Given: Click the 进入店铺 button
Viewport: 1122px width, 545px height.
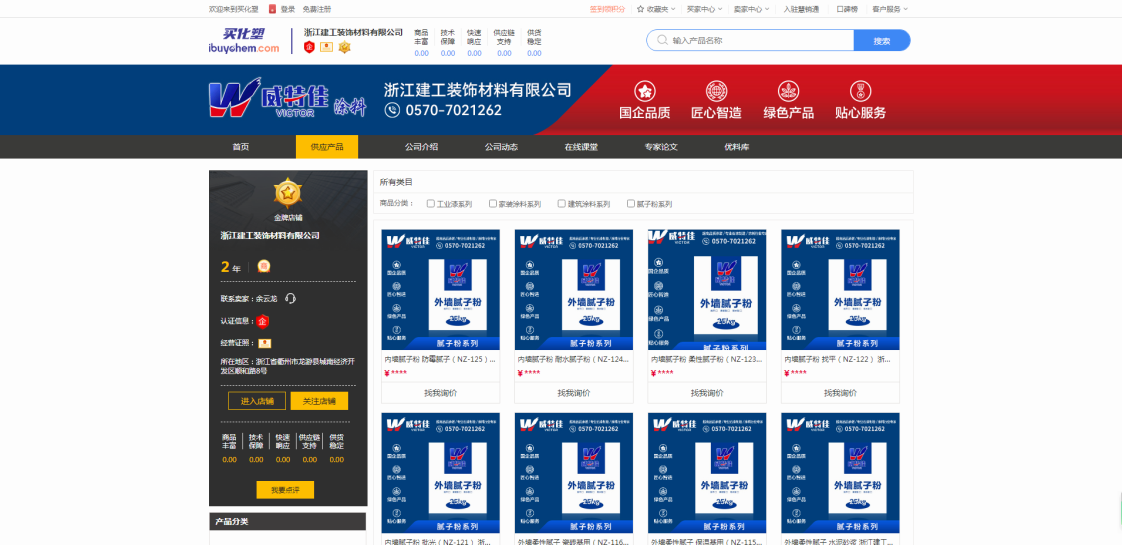Looking at the screenshot, I should [x=257, y=401].
